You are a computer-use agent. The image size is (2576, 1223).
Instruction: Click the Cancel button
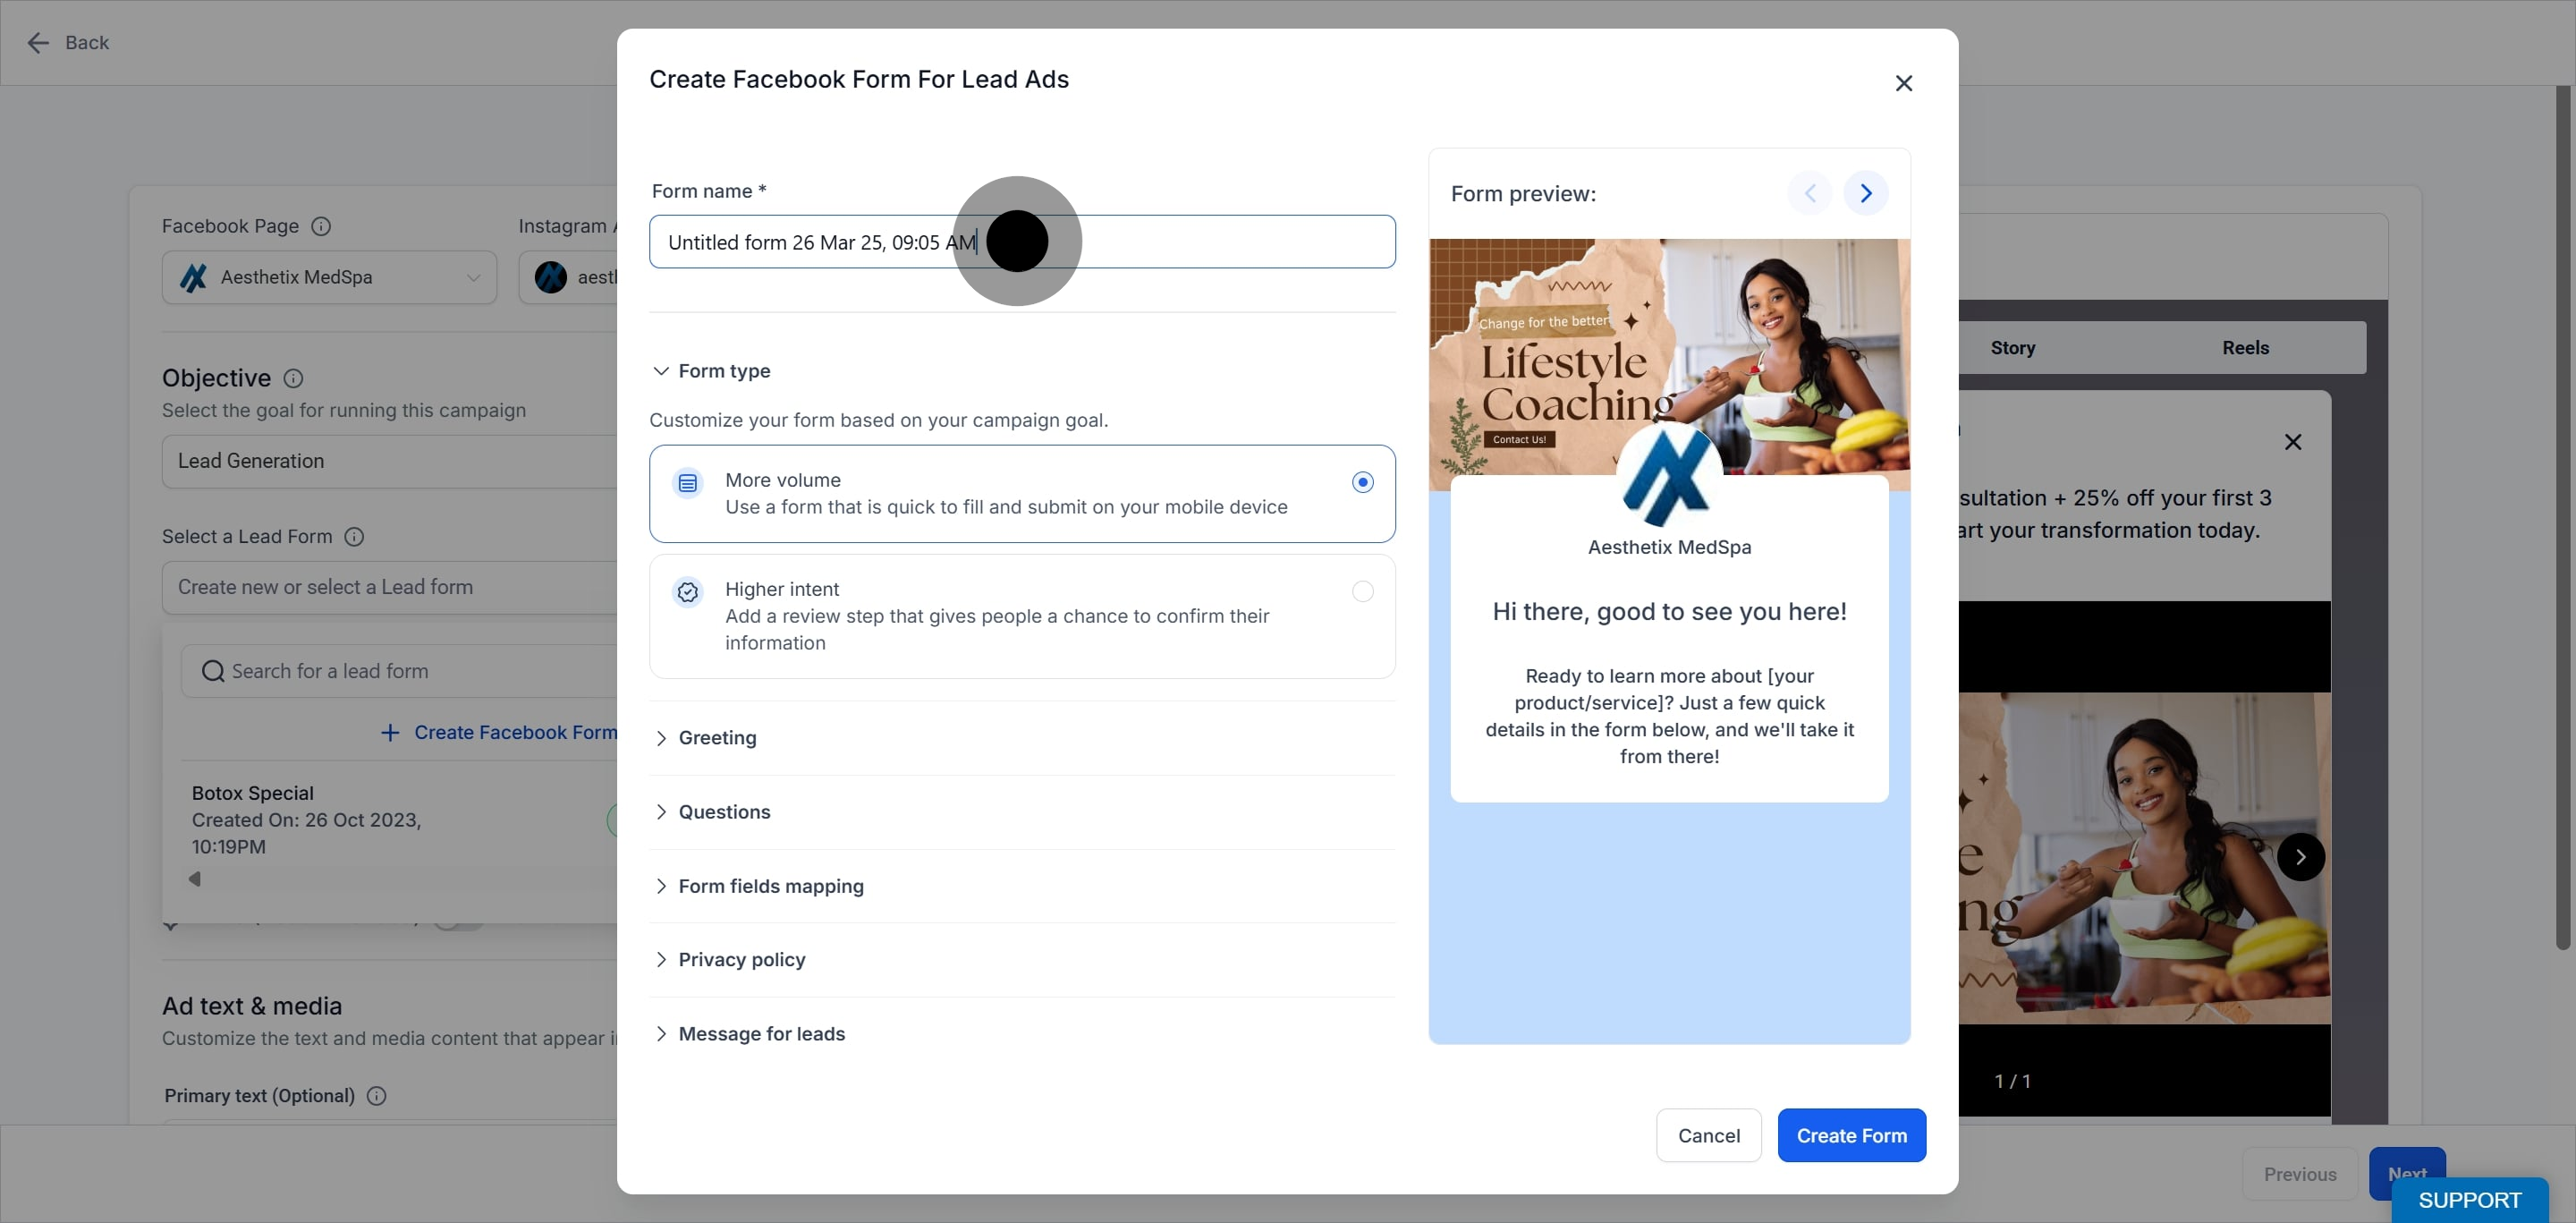pos(1708,1136)
